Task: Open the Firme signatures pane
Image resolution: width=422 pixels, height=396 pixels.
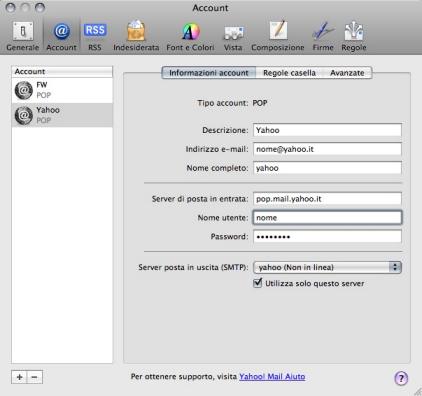Action: tap(323, 36)
